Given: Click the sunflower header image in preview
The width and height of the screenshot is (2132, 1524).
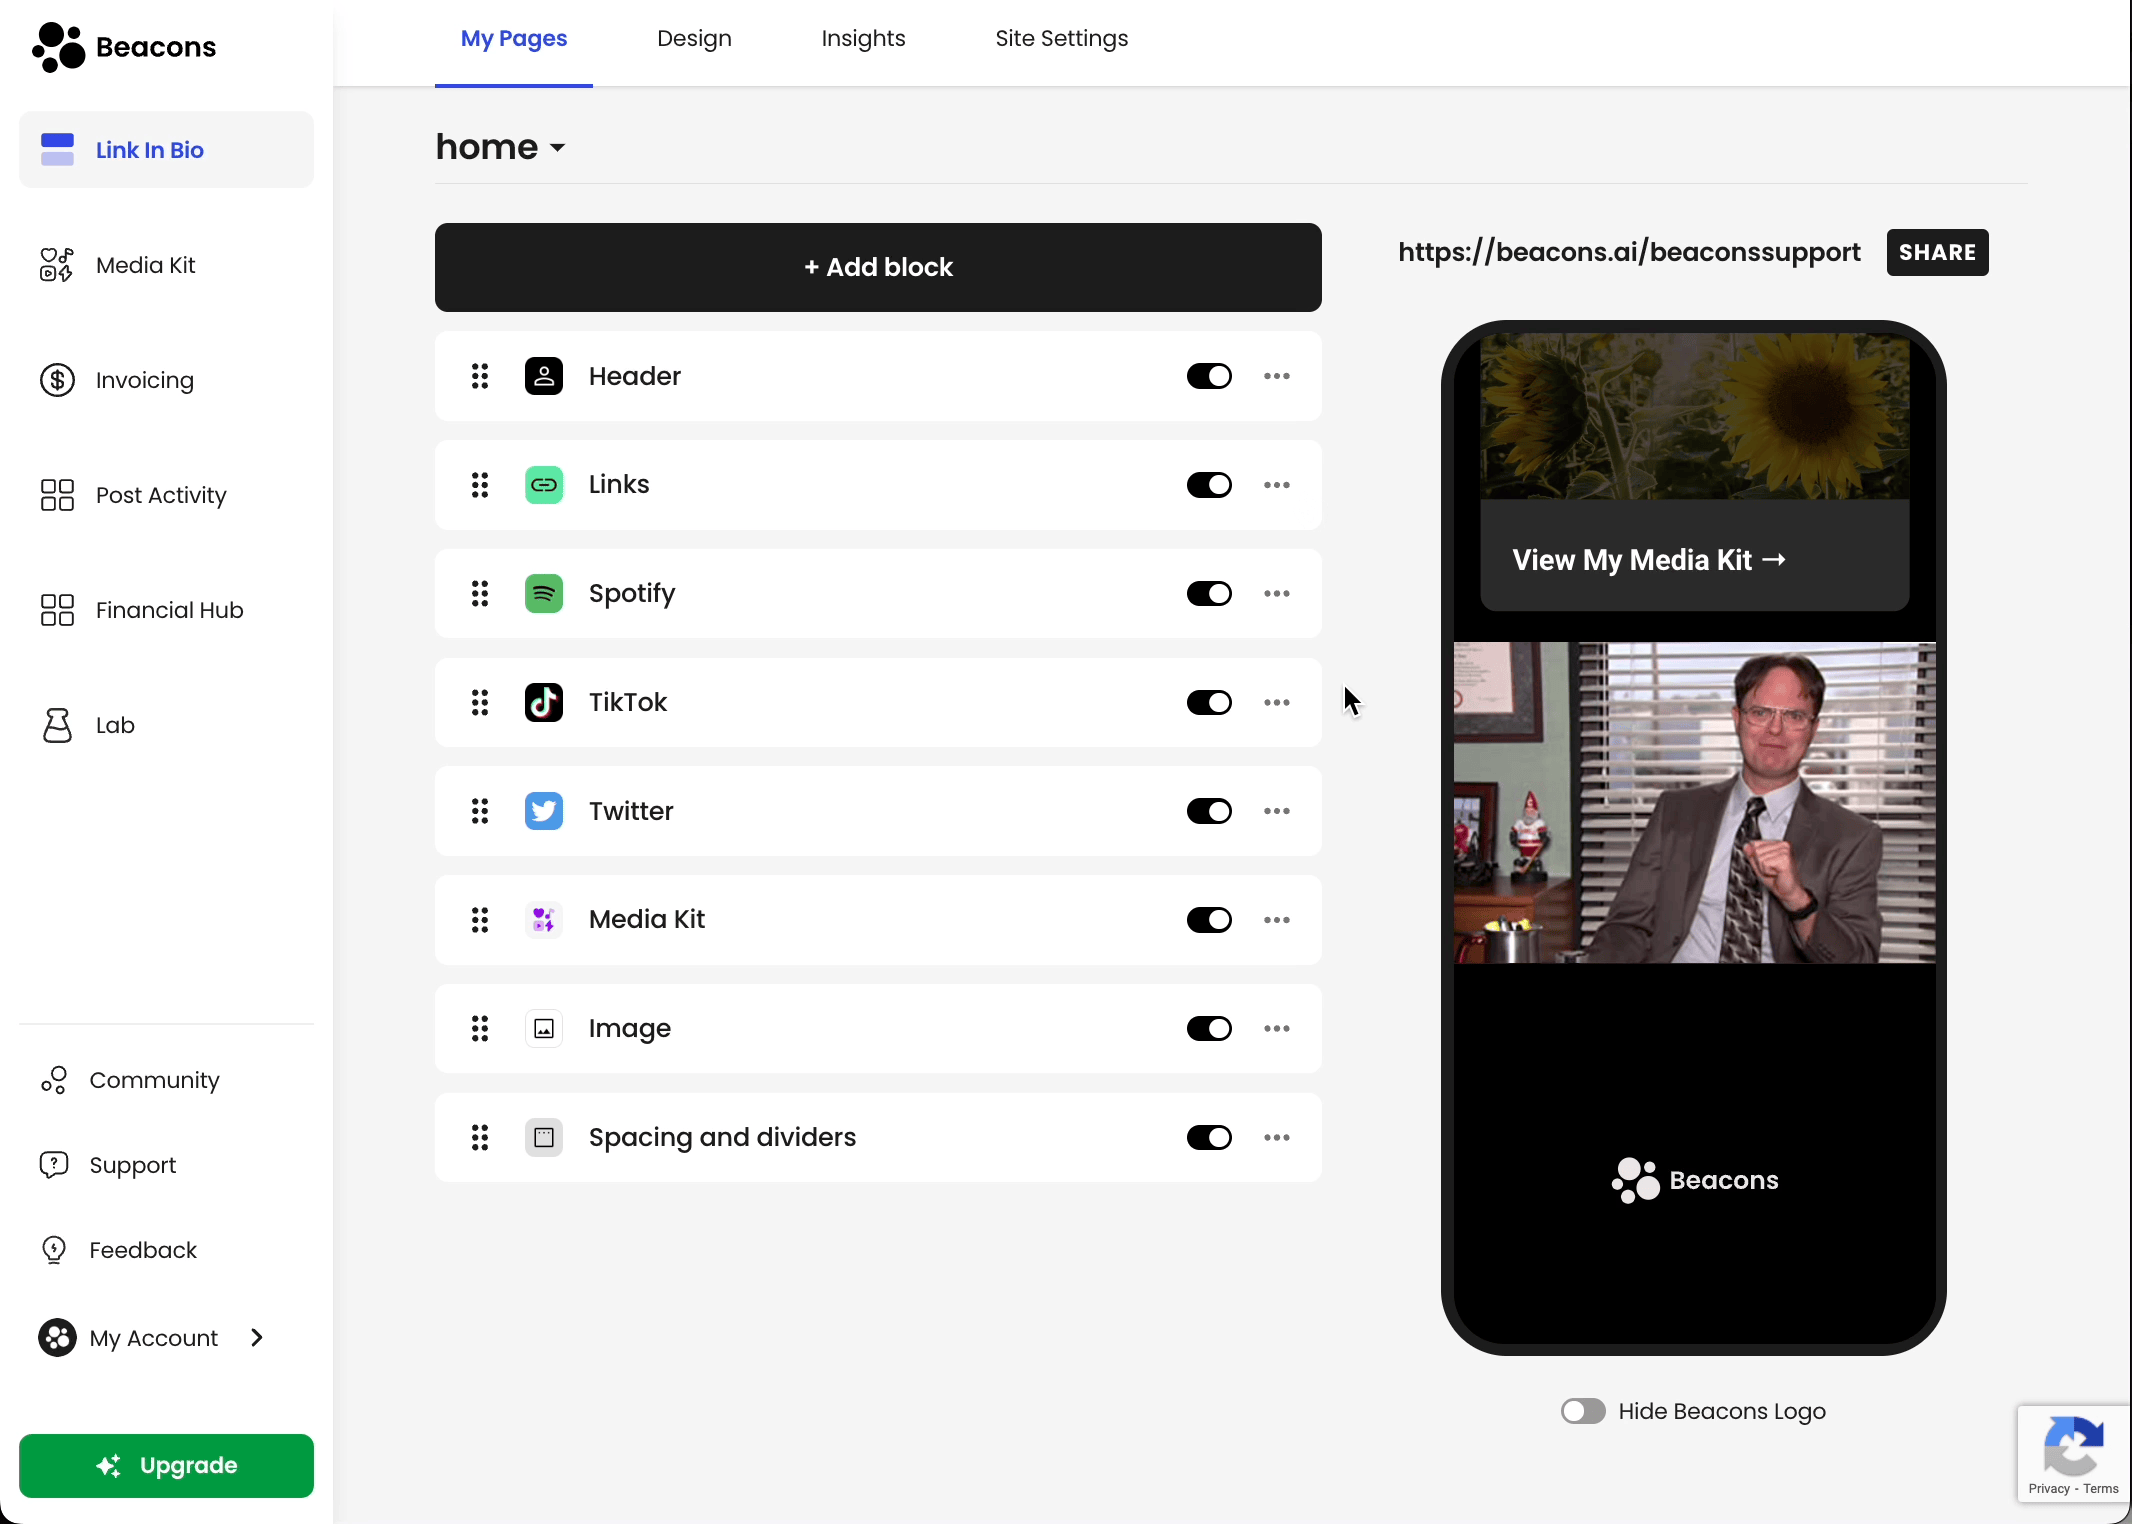Looking at the screenshot, I should 1694,416.
